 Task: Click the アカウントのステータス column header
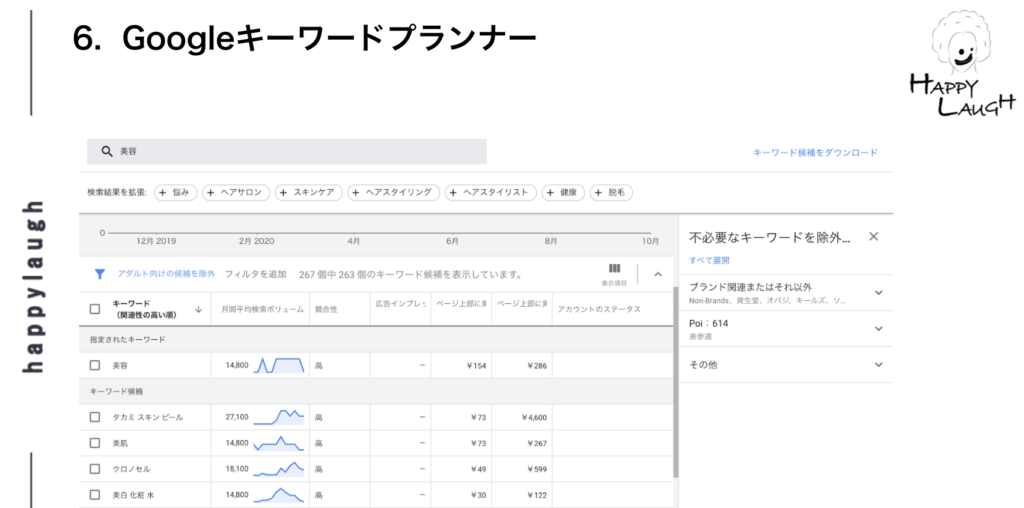(599, 310)
